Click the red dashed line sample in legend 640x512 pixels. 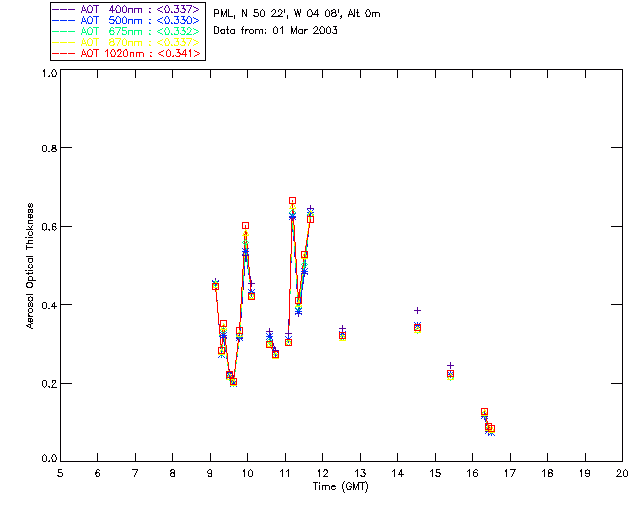(64, 53)
